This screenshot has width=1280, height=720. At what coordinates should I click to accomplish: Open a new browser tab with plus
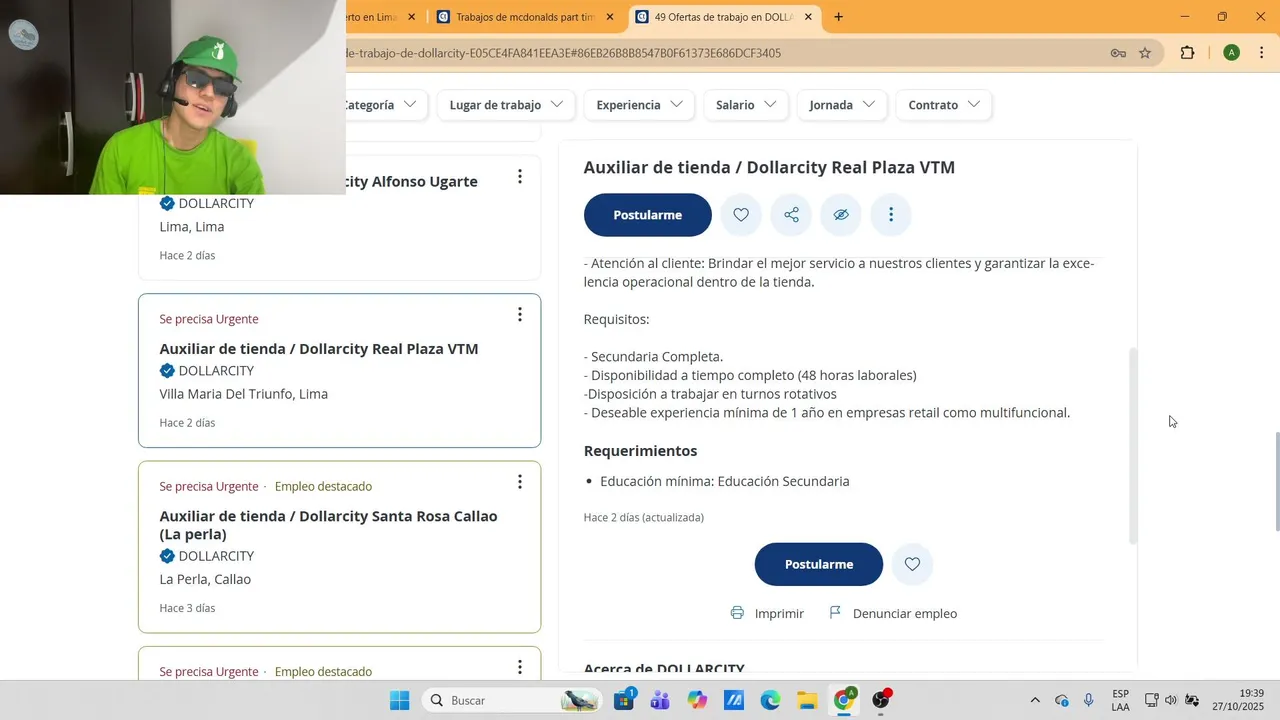[838, 17]
